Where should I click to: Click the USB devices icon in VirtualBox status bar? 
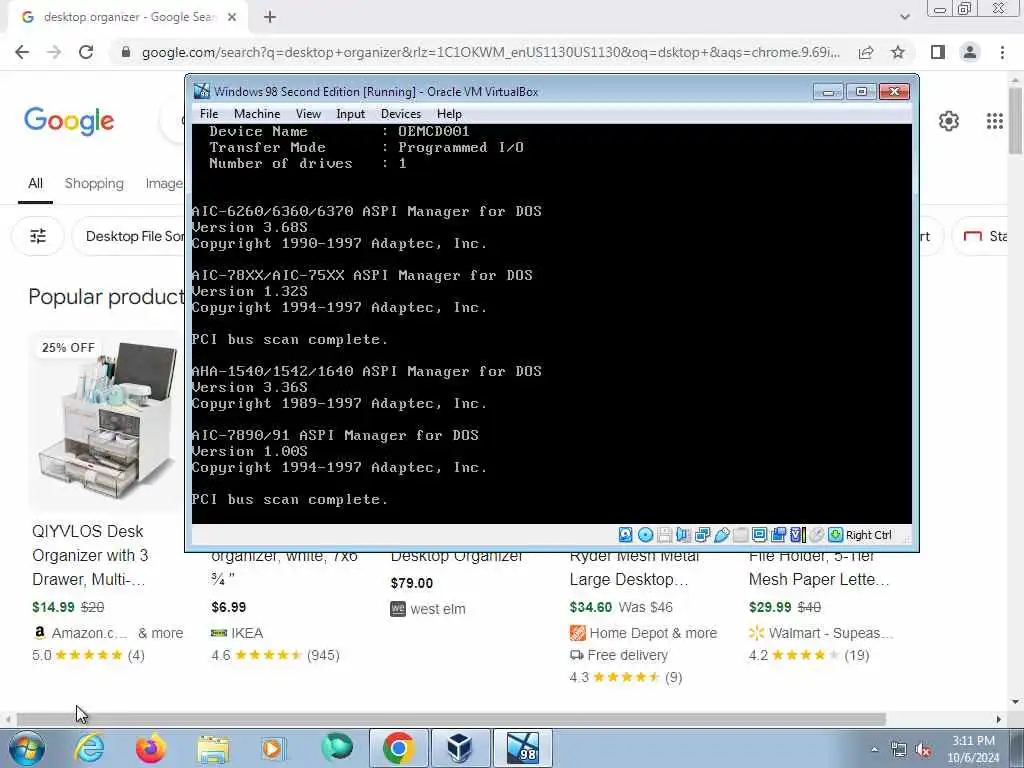tap(721, 535)
